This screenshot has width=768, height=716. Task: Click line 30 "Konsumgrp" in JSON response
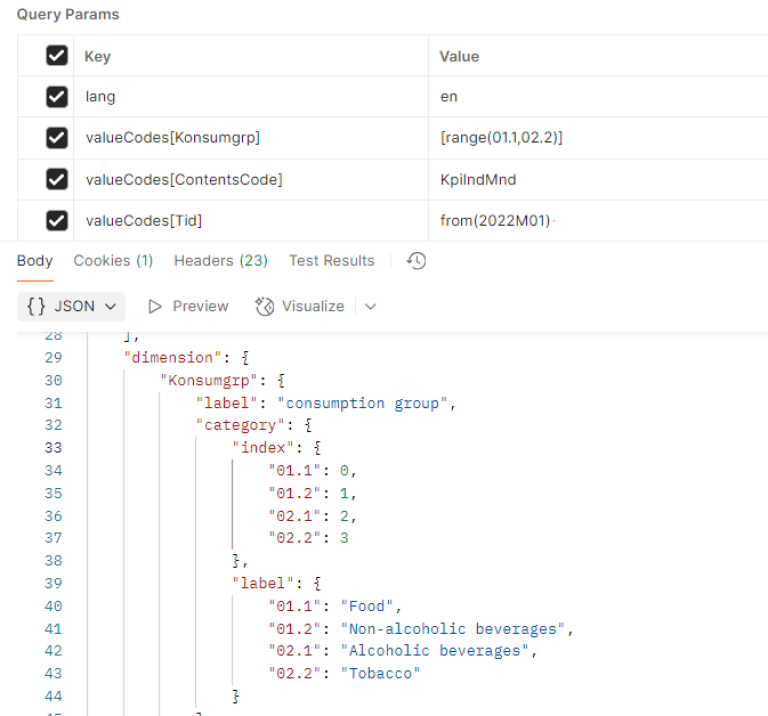[x=215, y=380]
